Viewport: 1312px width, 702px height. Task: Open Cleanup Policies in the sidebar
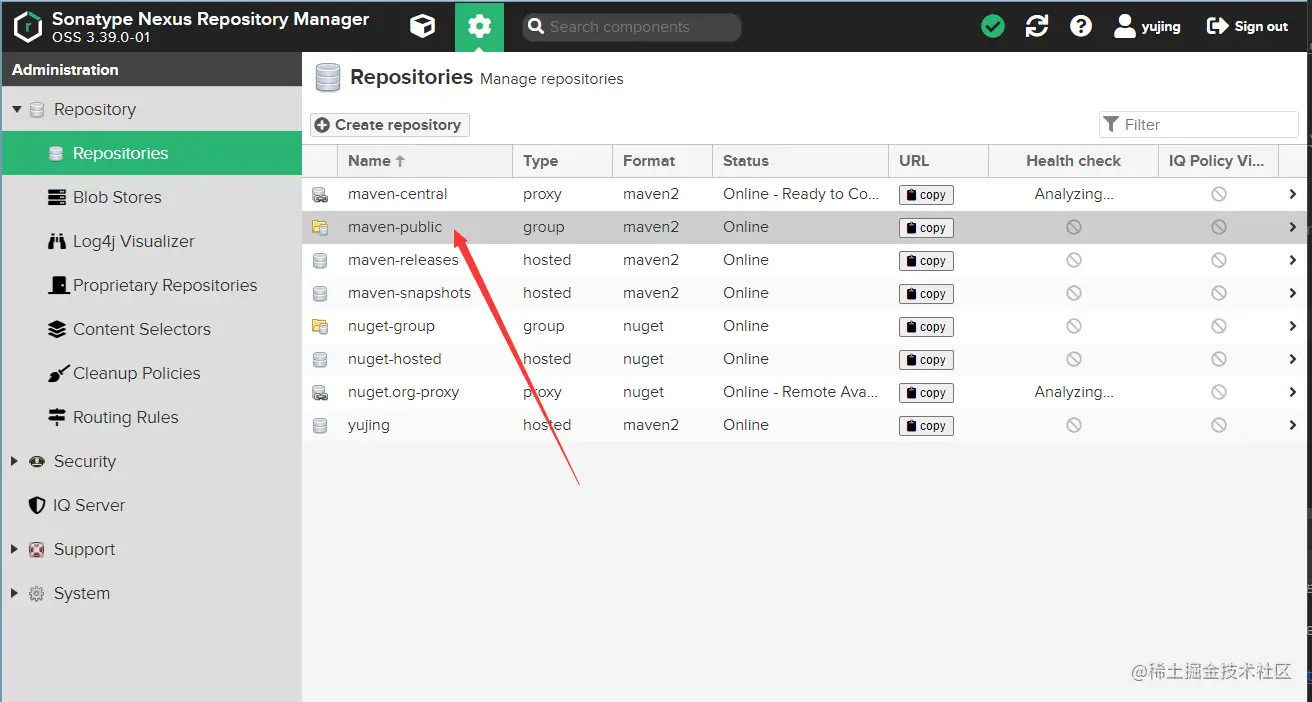(152, 373)
